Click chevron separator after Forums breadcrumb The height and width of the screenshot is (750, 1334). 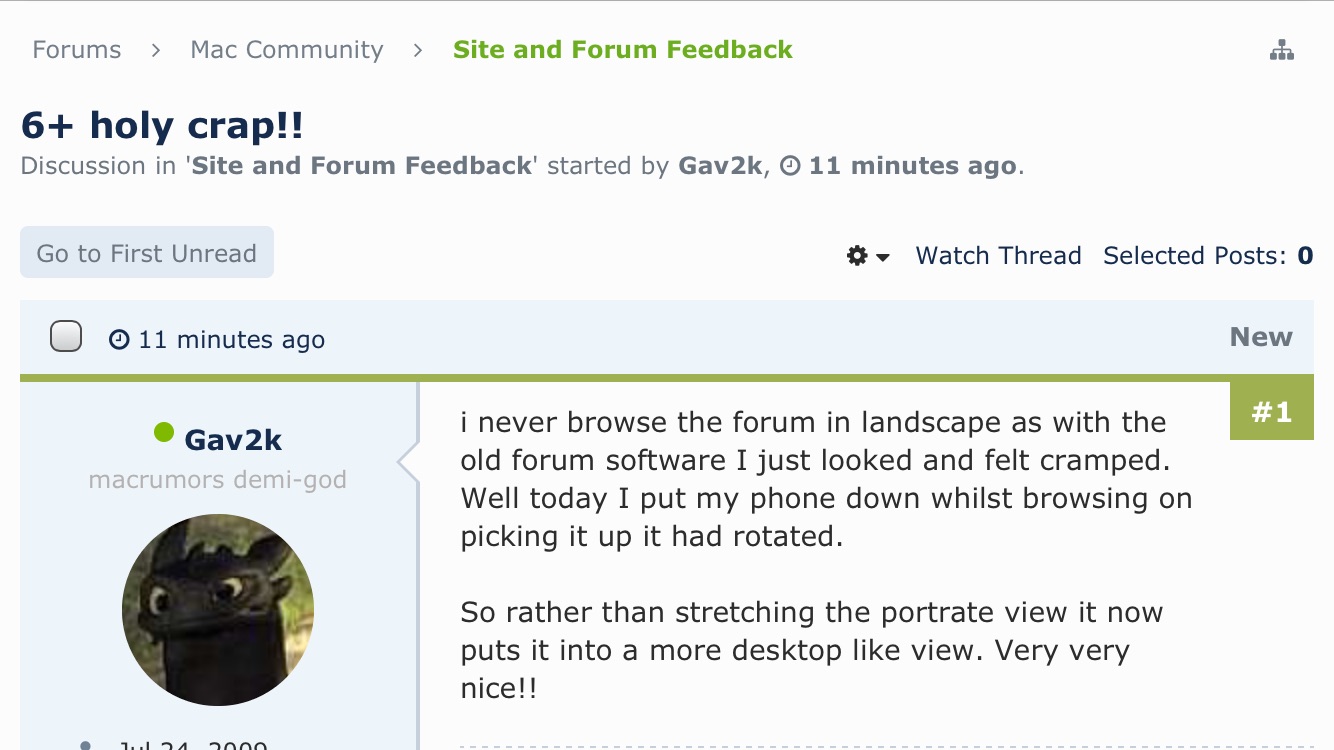click(156, 50)
